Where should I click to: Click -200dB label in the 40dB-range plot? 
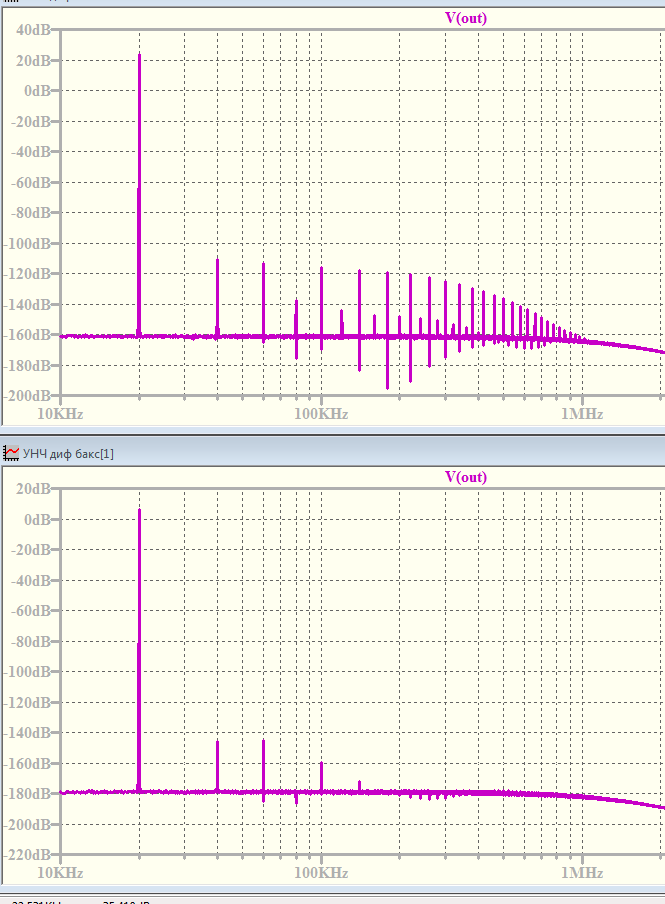pos(28,396)
